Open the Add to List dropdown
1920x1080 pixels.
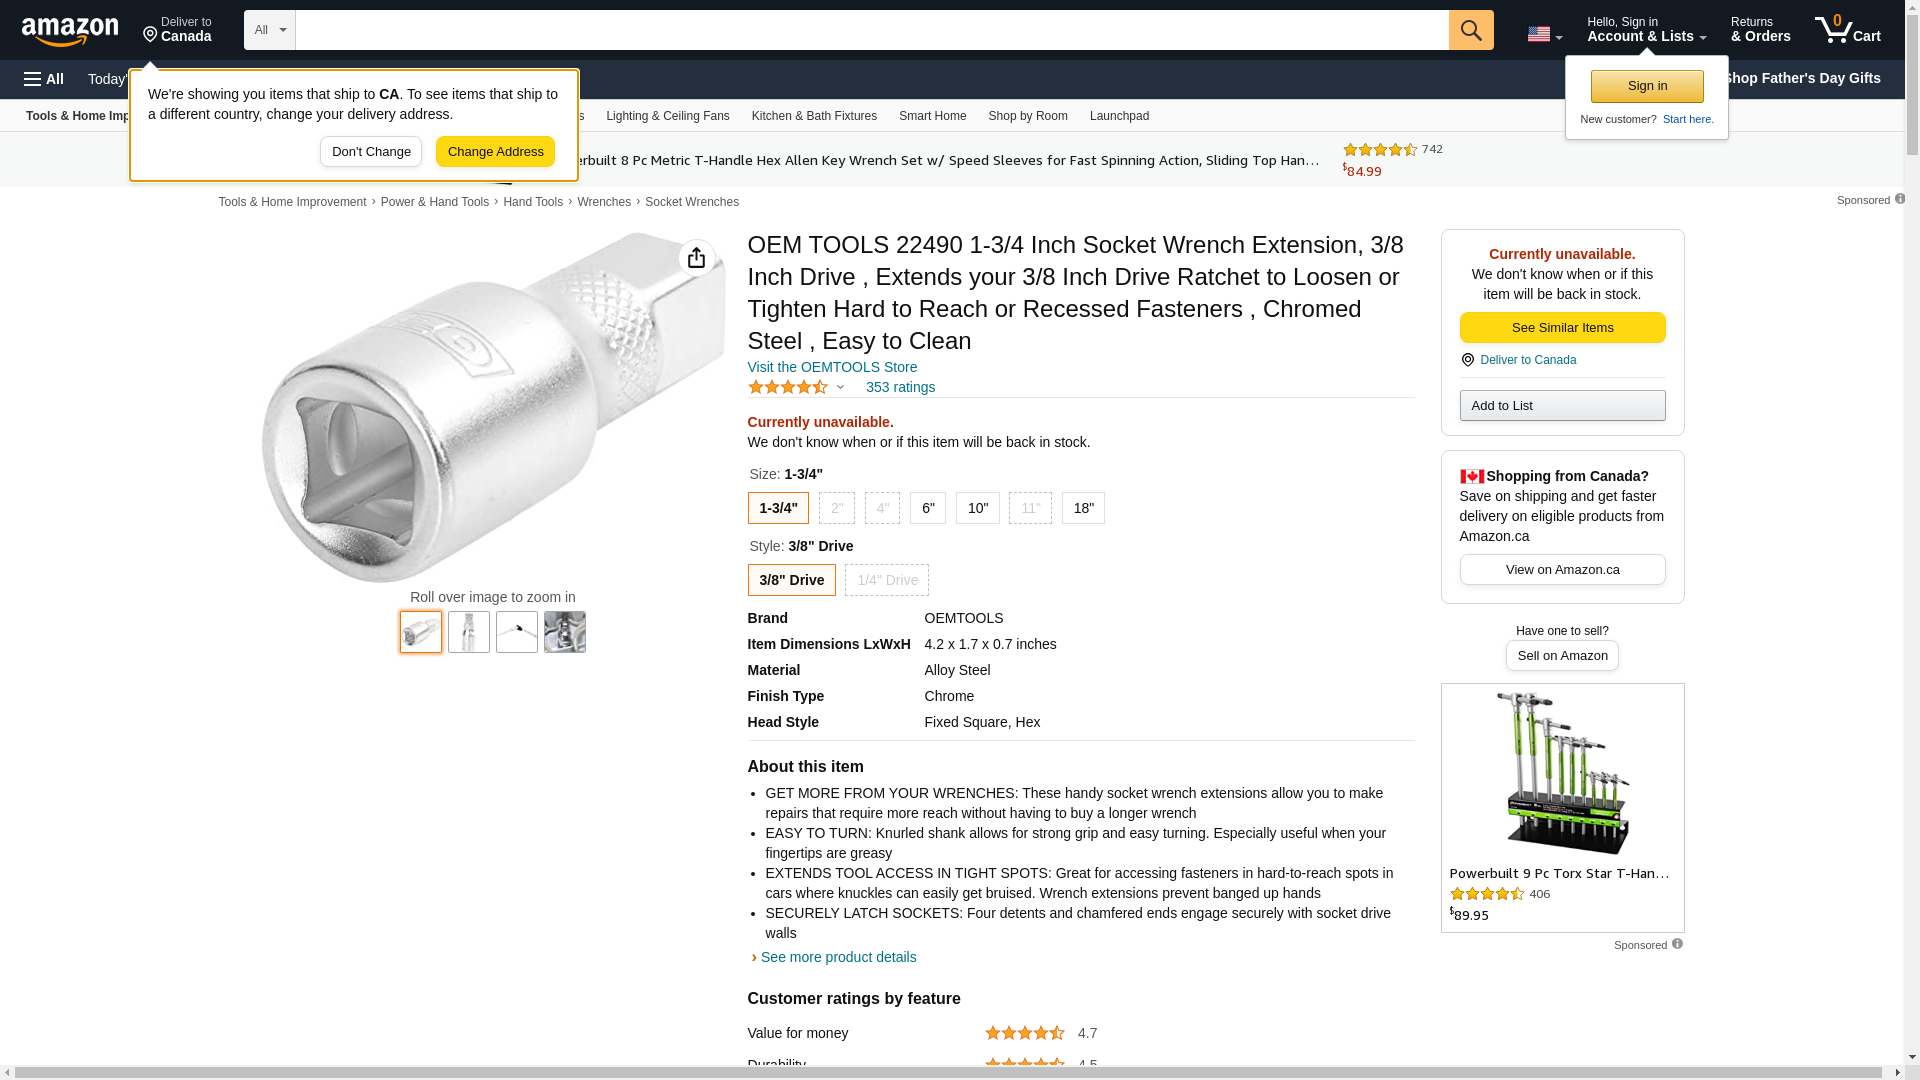(x=1562, y=406)
